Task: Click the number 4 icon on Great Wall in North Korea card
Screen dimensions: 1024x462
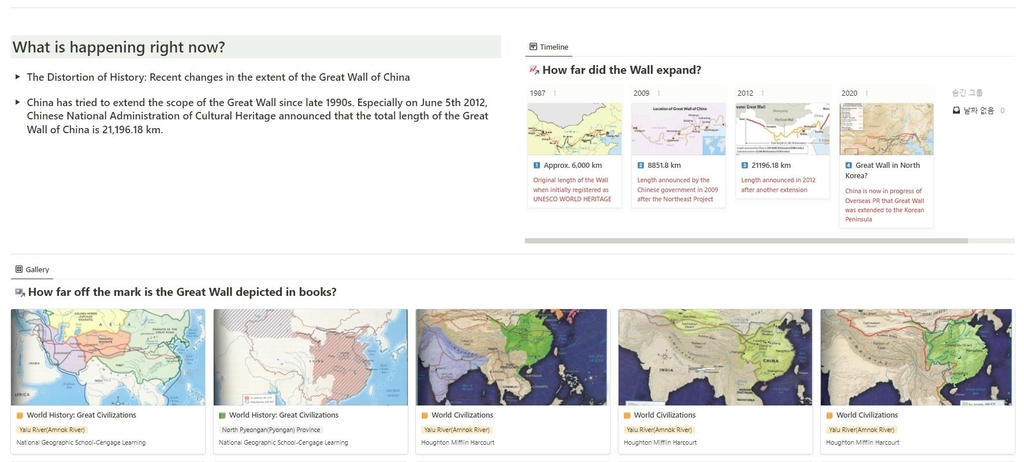Action: pyautogui.click(x=849, y=165)
